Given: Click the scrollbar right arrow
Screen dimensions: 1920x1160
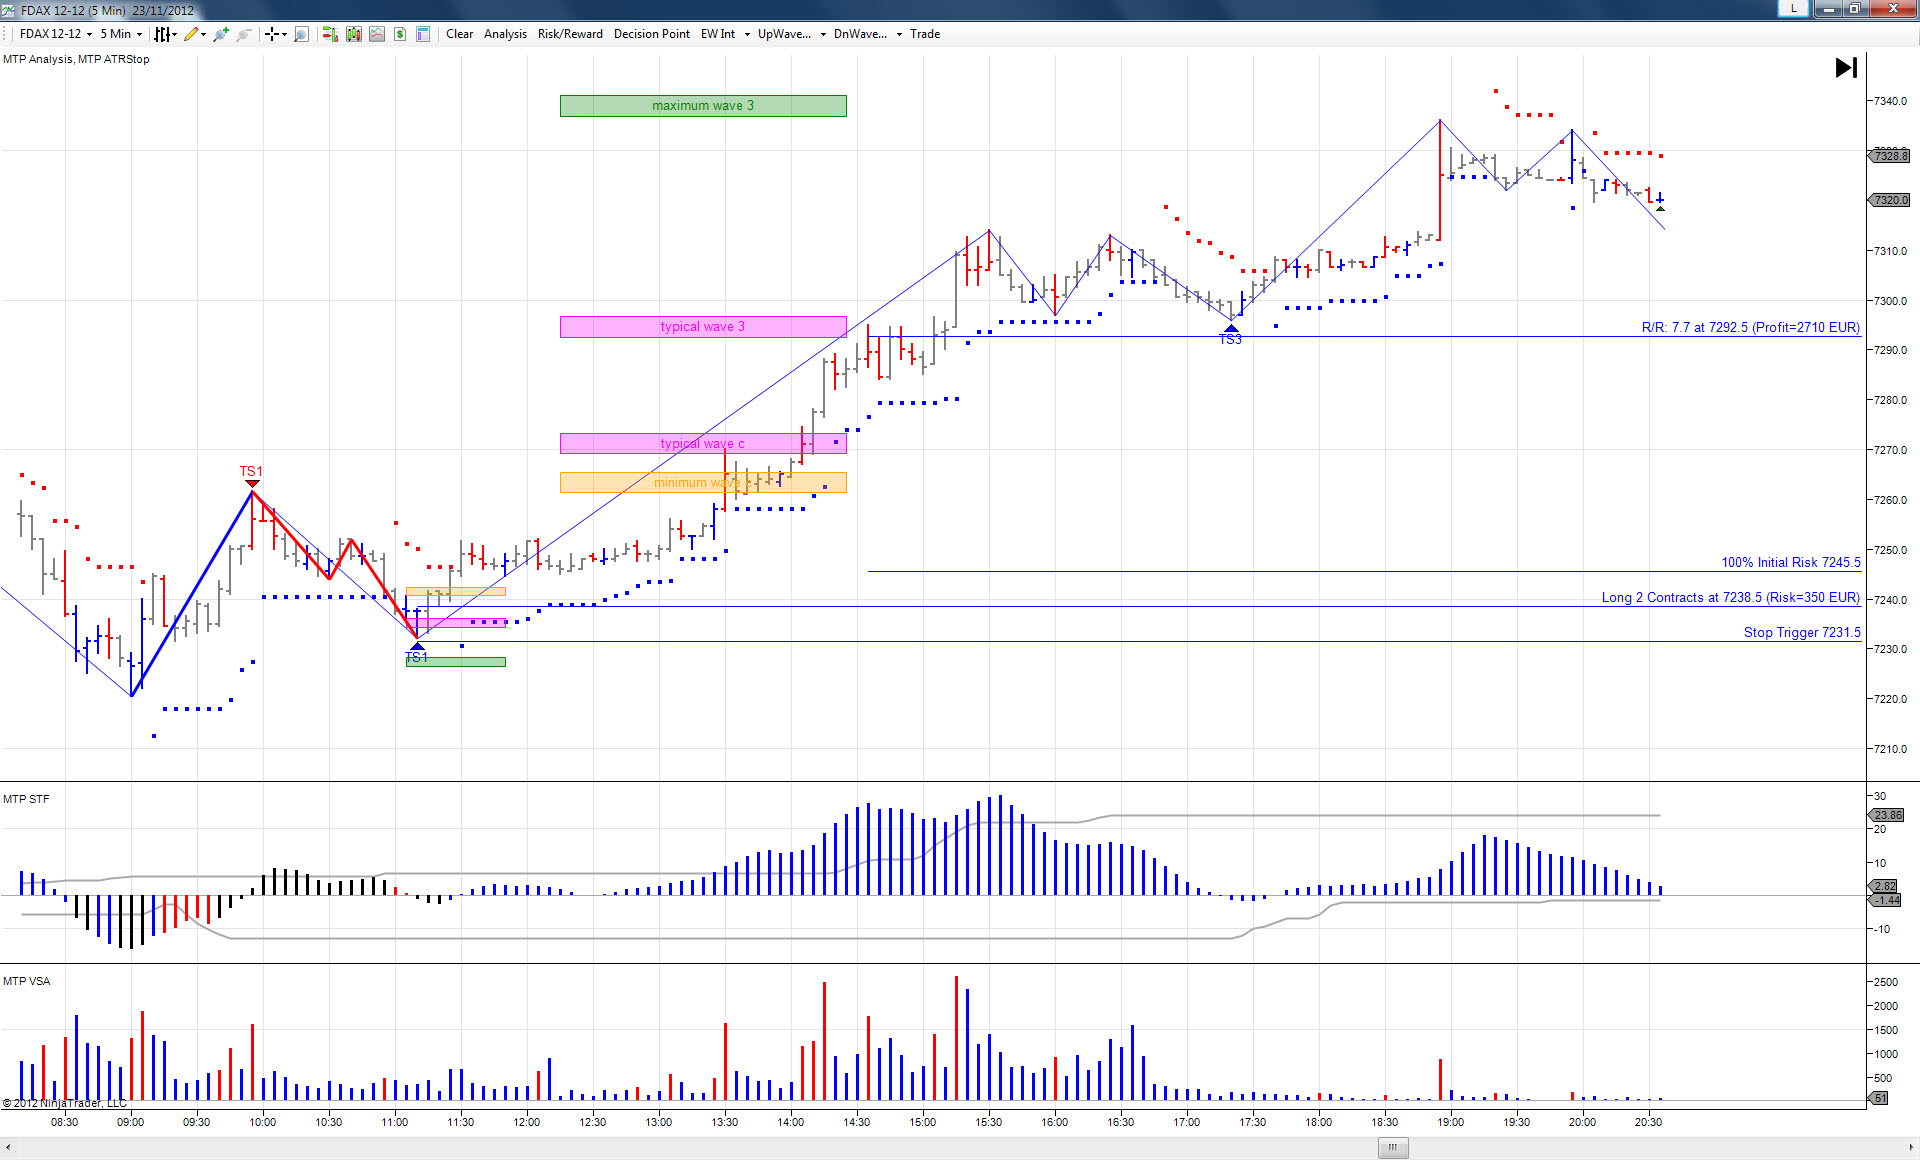Looking at the screenshot, I should pyautogui.click(x=1910, y=1147).
